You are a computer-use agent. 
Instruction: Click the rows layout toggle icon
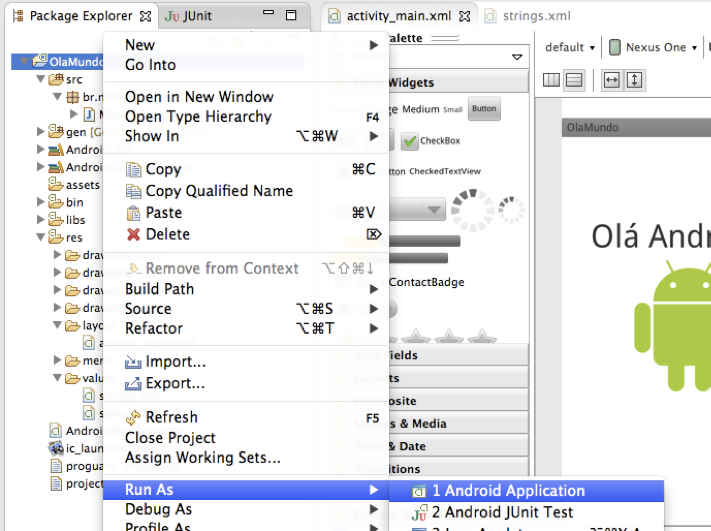click(x=574, y=80)
